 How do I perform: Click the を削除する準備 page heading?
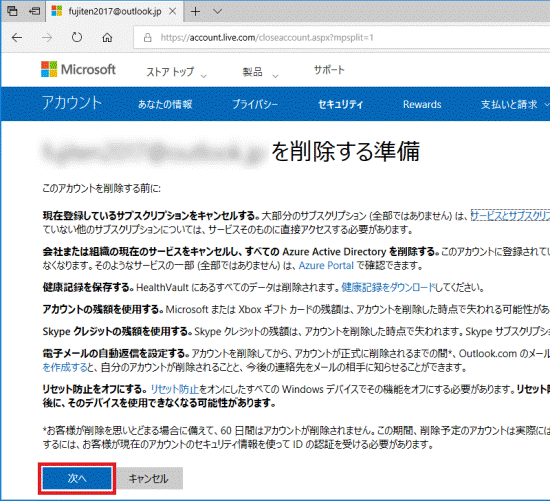[346, 152]
